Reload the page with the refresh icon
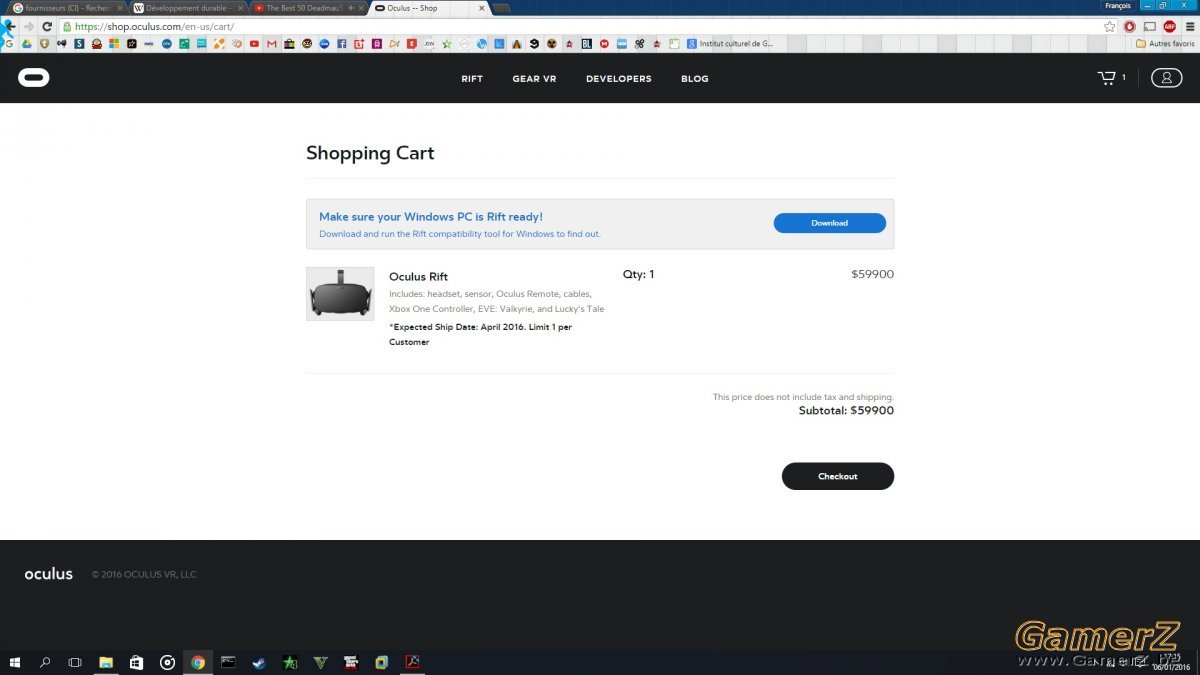The height and width of the screenshot is (675, 1200). pyautogui.click(x=47, y=26)
